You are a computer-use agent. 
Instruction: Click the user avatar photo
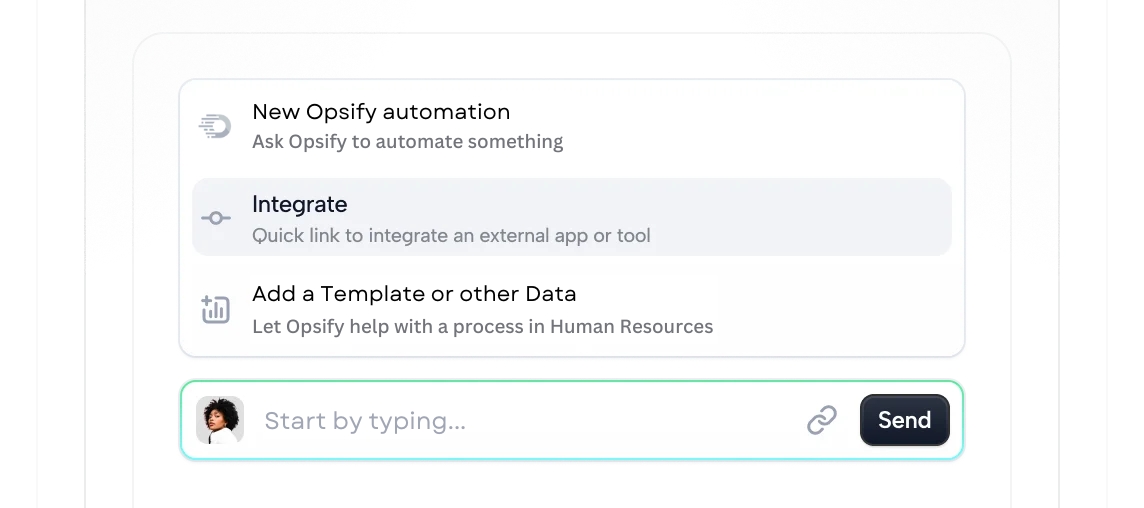[x=220, y=420]
